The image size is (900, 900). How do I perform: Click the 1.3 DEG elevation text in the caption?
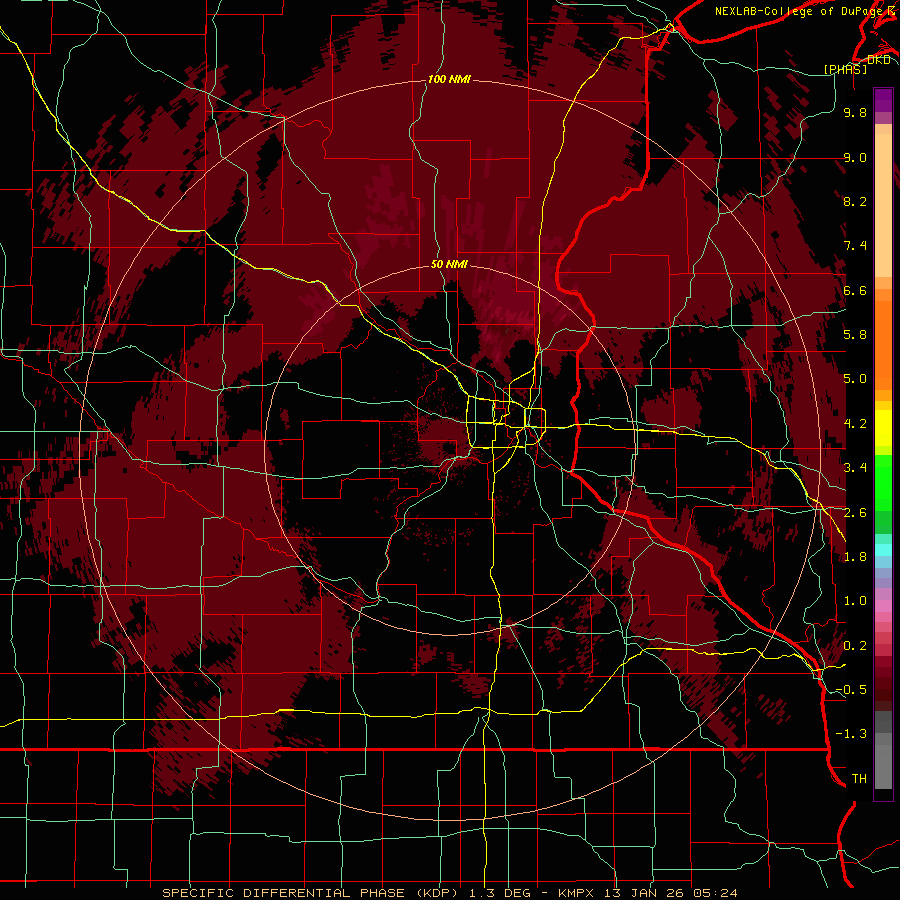click(x=500, y=893)
